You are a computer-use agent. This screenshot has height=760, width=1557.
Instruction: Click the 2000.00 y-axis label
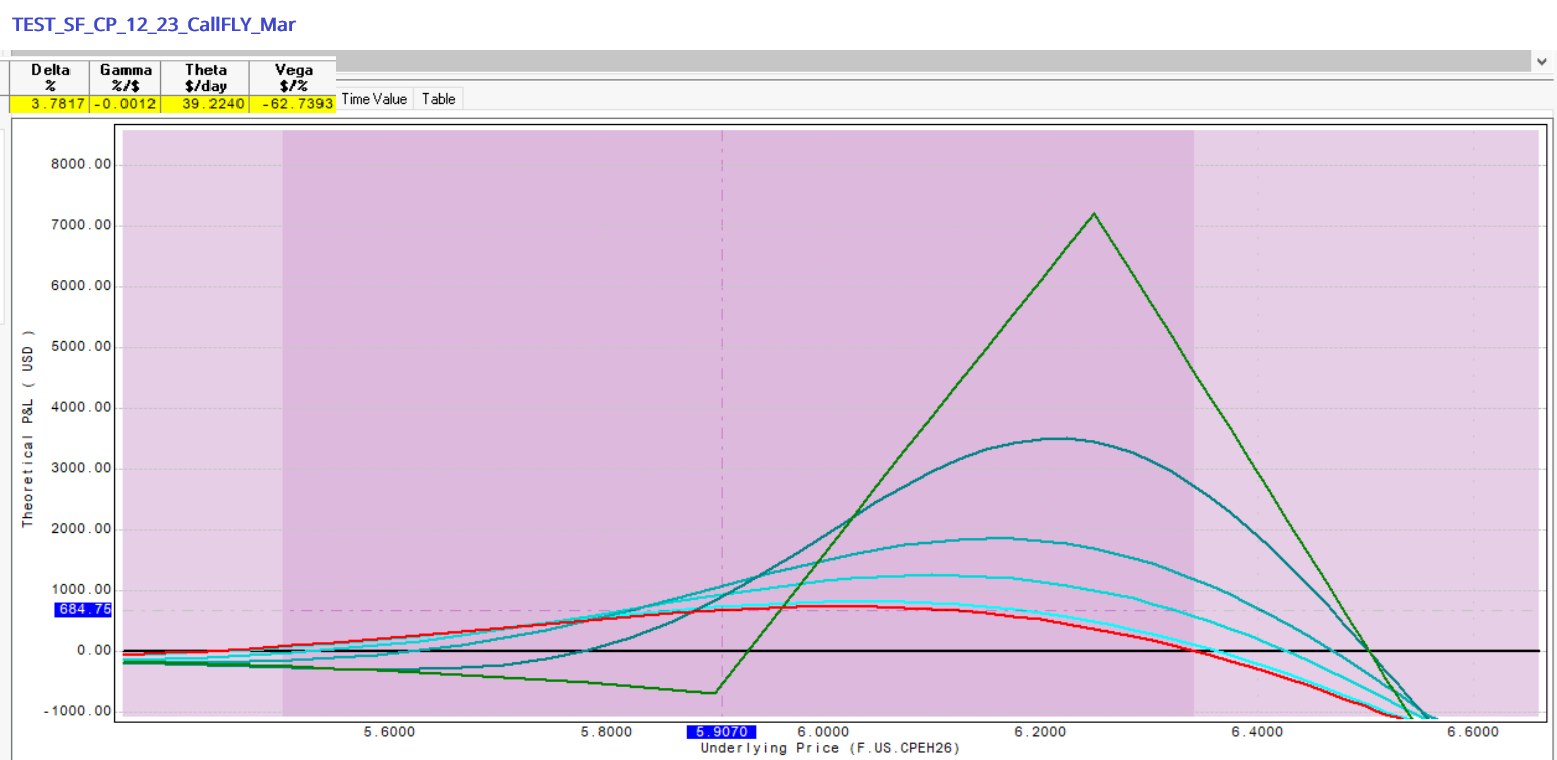[82, 529]
